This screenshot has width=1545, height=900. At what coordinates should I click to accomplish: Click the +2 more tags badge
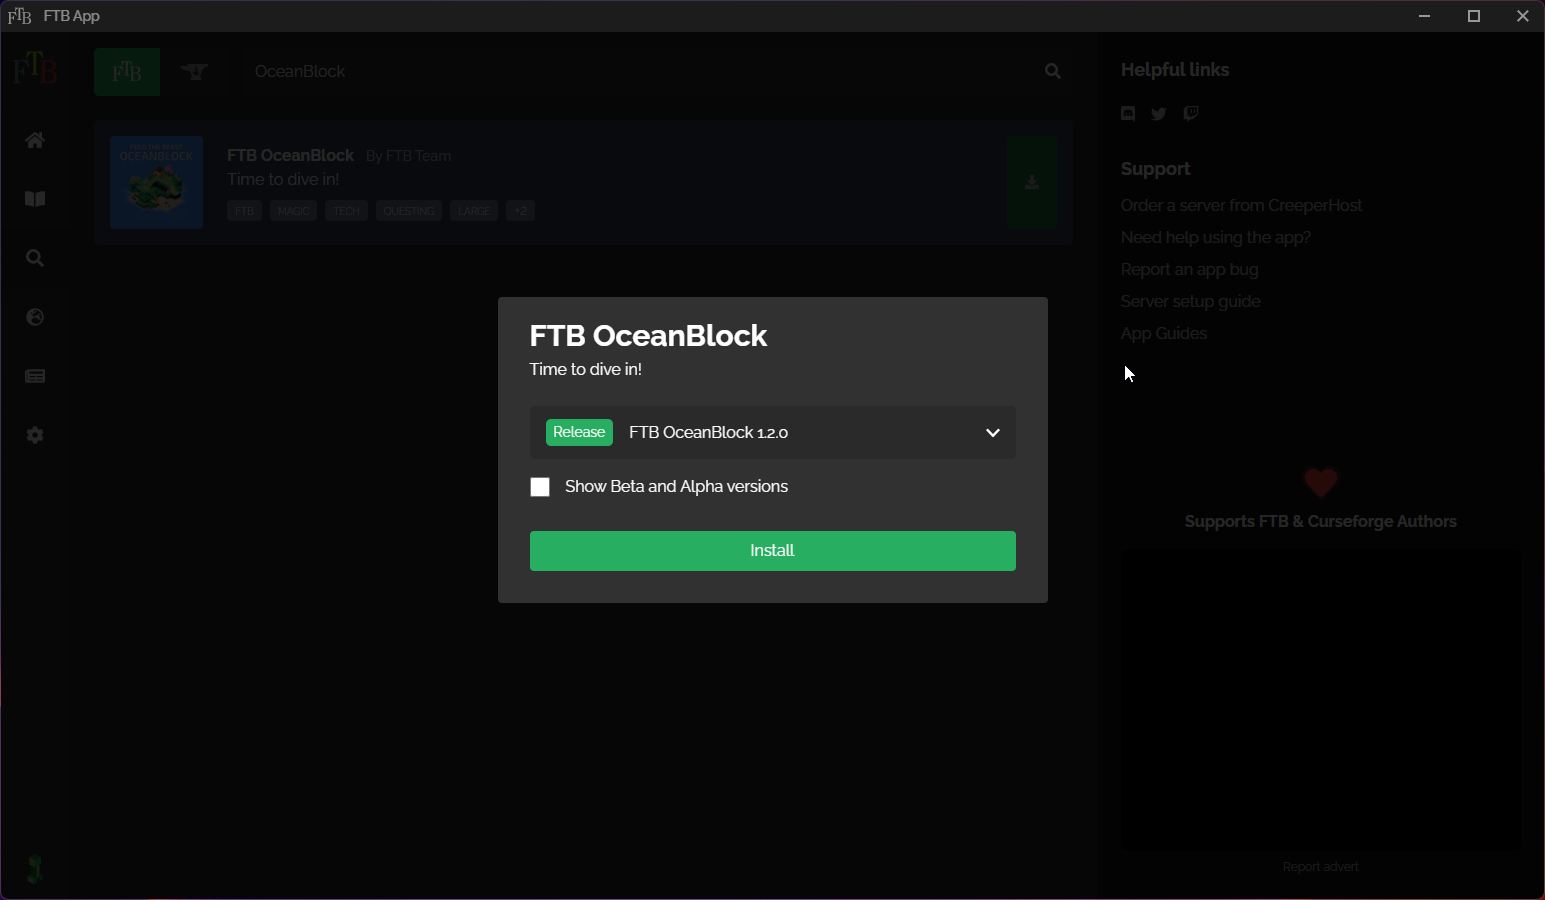520,211
